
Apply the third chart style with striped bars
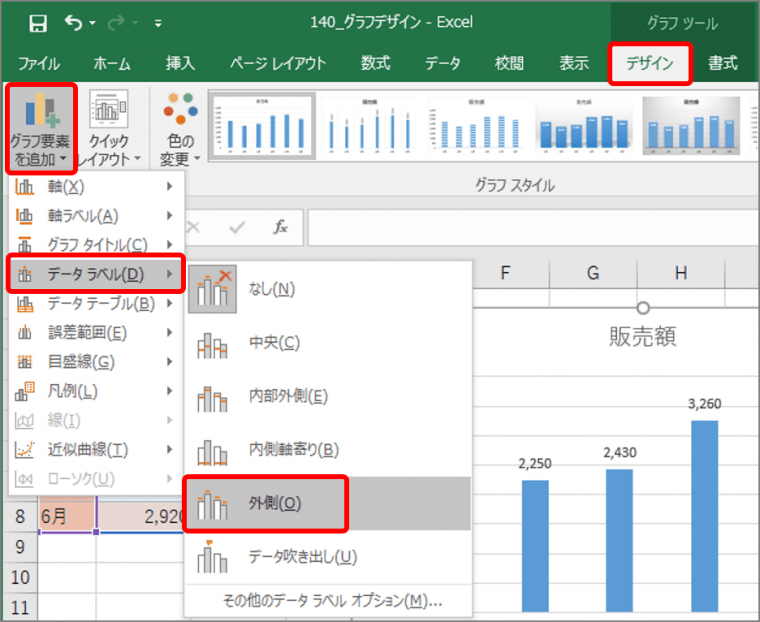pyautogui.click(x=477, y=126)
